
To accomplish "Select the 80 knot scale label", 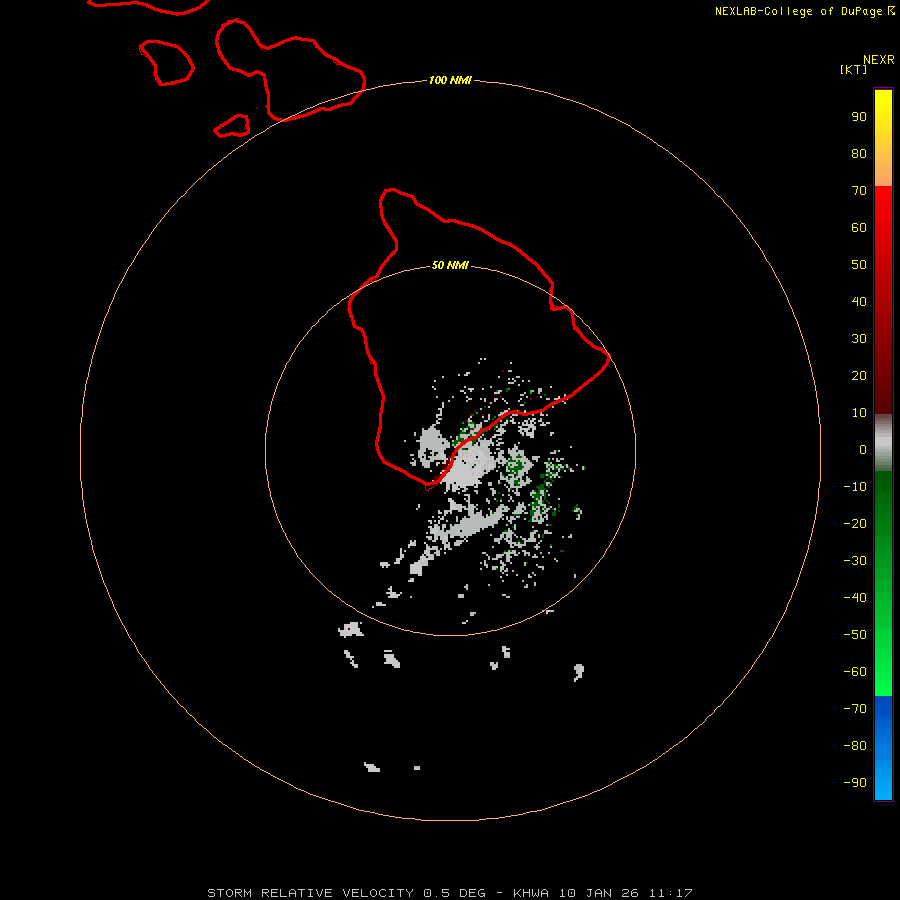I will coord(859,153).
